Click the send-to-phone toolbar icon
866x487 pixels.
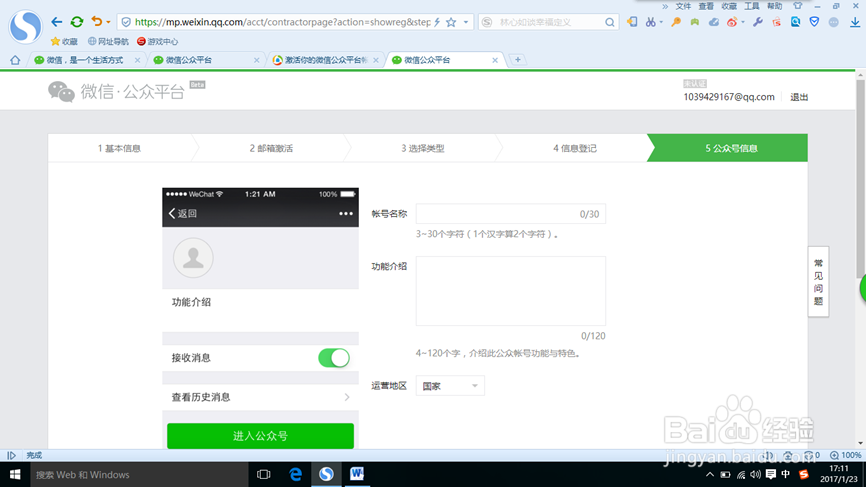(x=632, y=22)
